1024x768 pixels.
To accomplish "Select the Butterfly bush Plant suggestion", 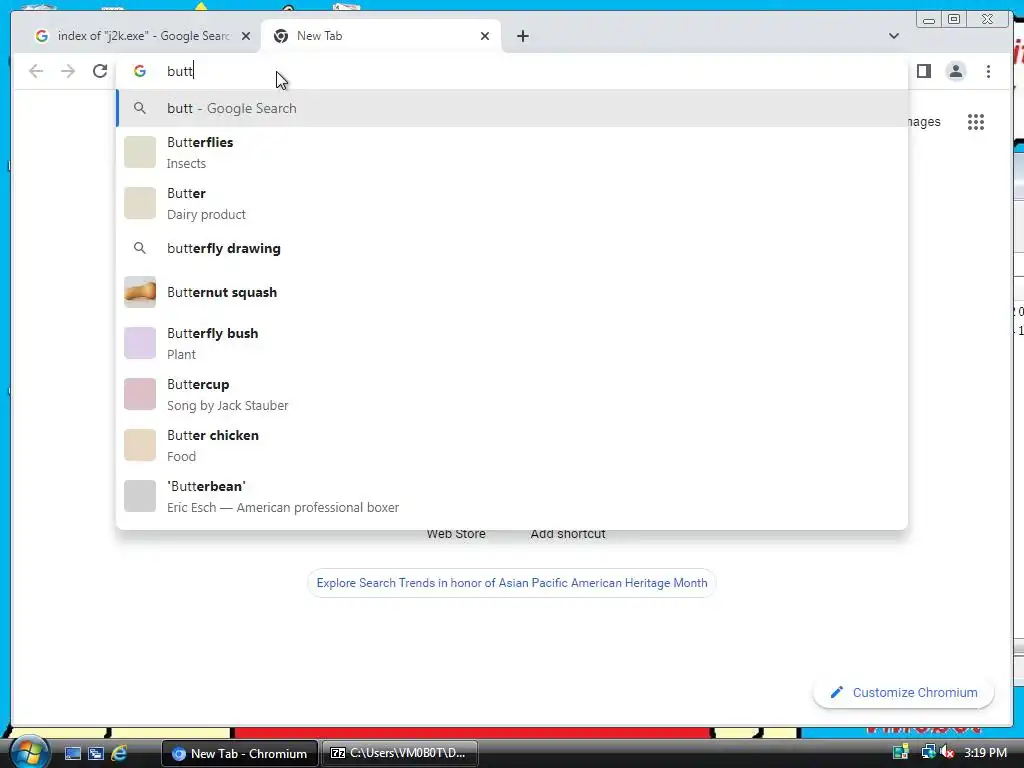I will tap(512, 344).
